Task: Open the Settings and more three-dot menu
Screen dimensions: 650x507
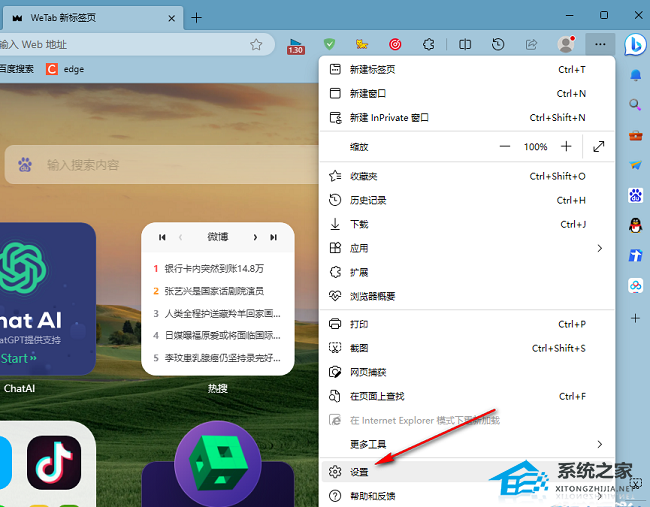Action: [600, 44]
